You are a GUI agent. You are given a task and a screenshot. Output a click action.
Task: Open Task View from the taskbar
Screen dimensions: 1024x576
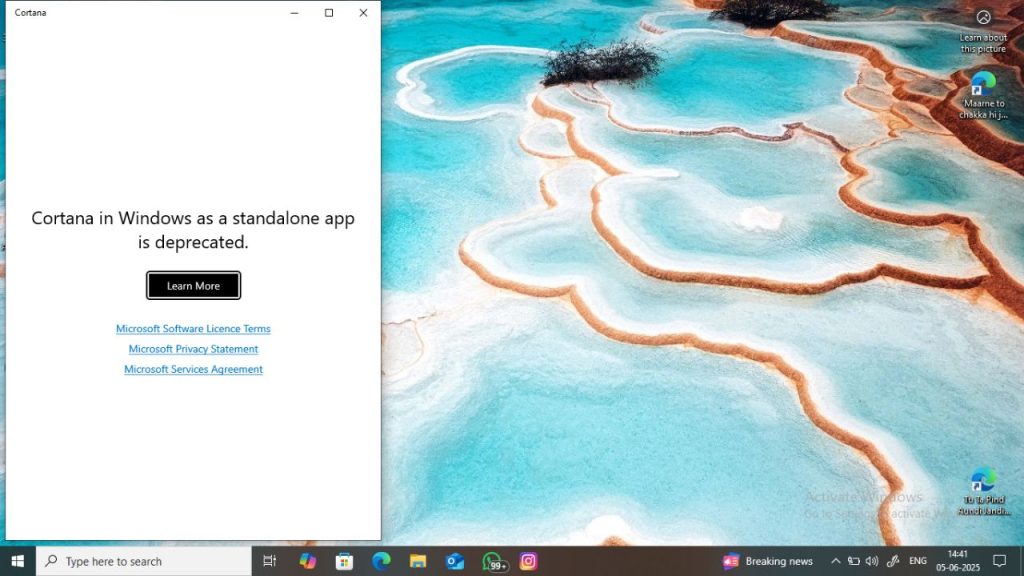pos(269,561)
